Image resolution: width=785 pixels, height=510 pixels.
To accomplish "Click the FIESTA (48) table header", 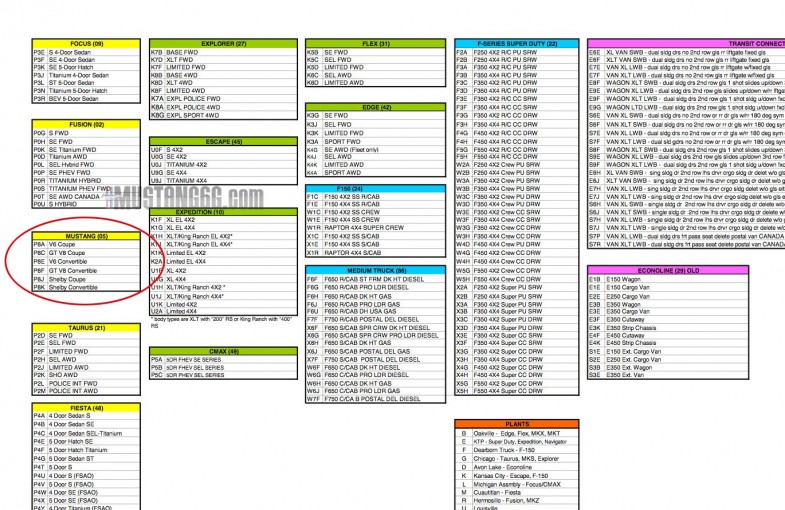I will pos(86,408).
